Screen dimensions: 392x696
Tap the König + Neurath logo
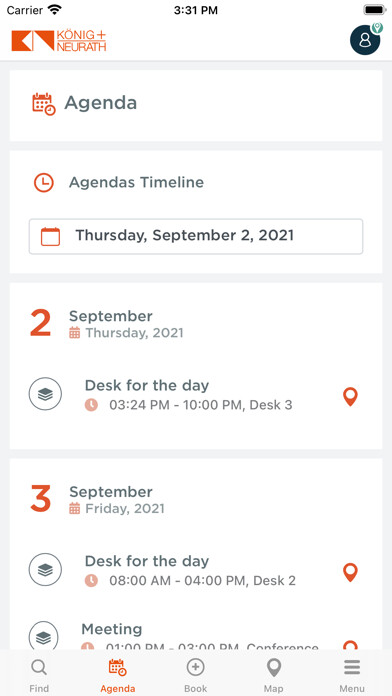click(x=59, y=41)
